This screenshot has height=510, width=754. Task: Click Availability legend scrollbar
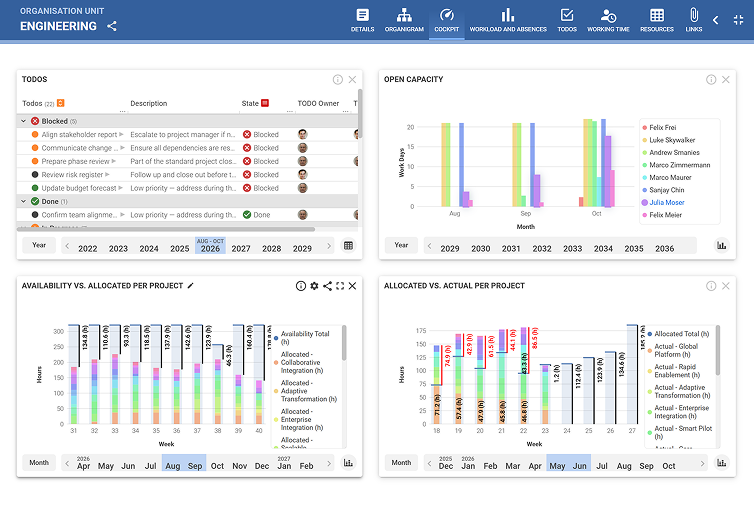click(x=344, y=343)
